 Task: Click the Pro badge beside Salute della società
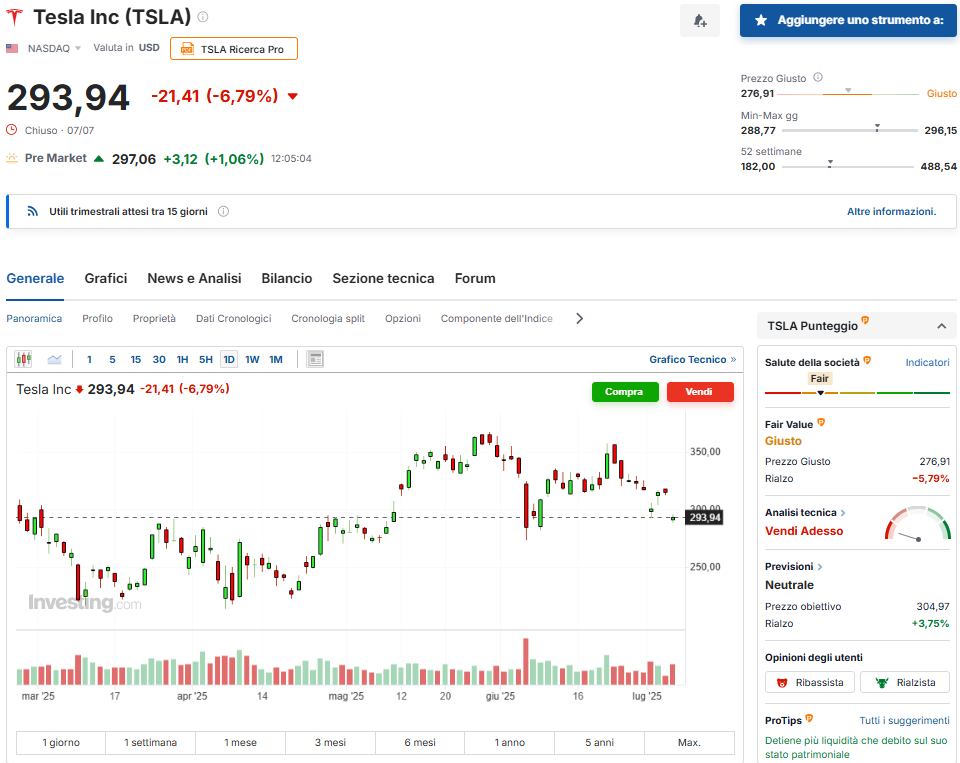(x=867, y=361)
